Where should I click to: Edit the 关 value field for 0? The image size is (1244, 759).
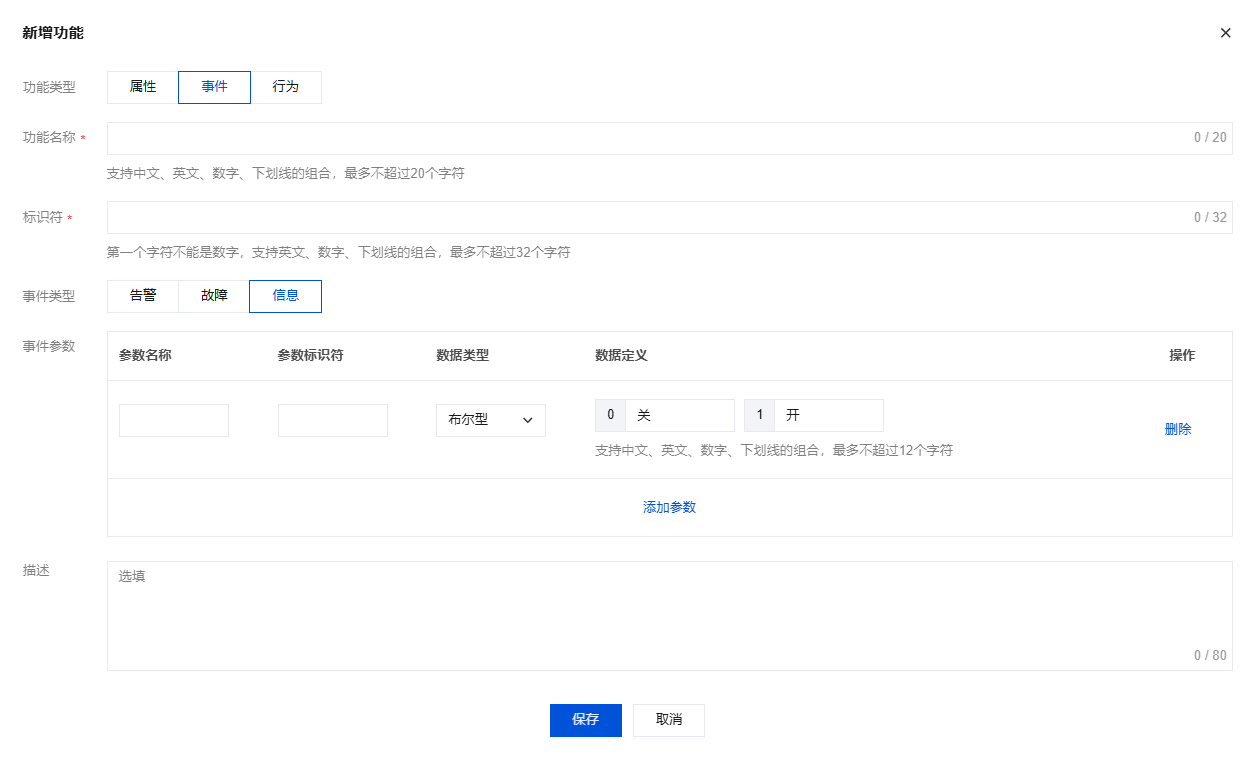point(679,415)
